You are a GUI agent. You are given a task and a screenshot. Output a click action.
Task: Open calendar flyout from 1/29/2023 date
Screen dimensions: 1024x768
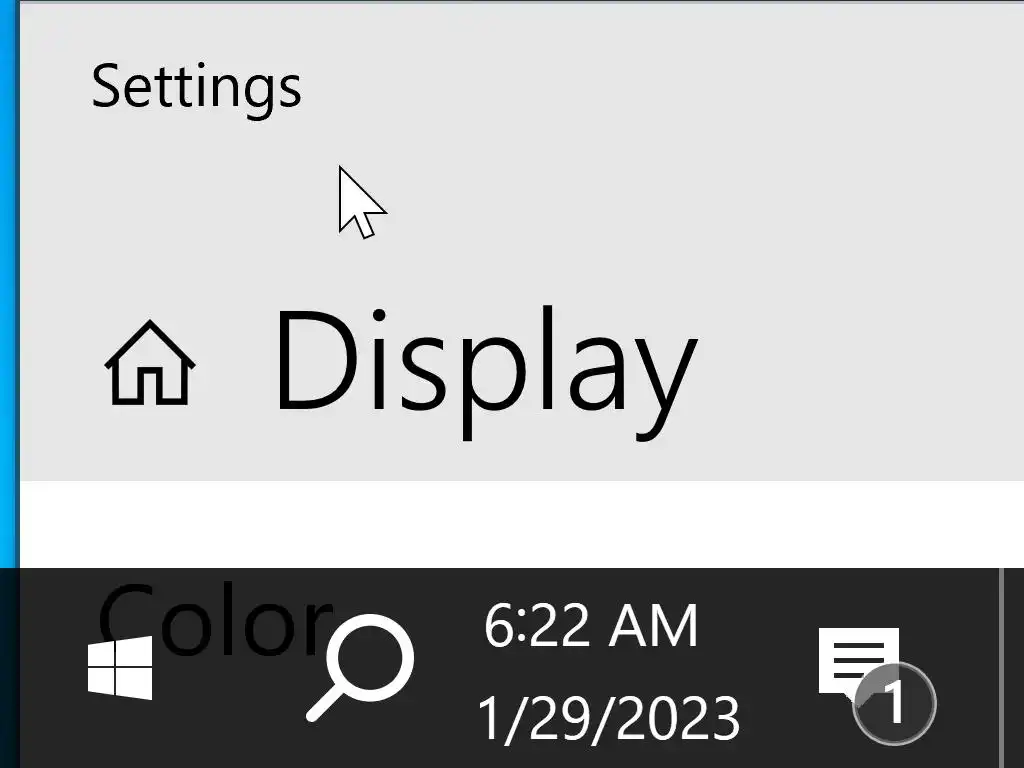[x=609, y=718]
